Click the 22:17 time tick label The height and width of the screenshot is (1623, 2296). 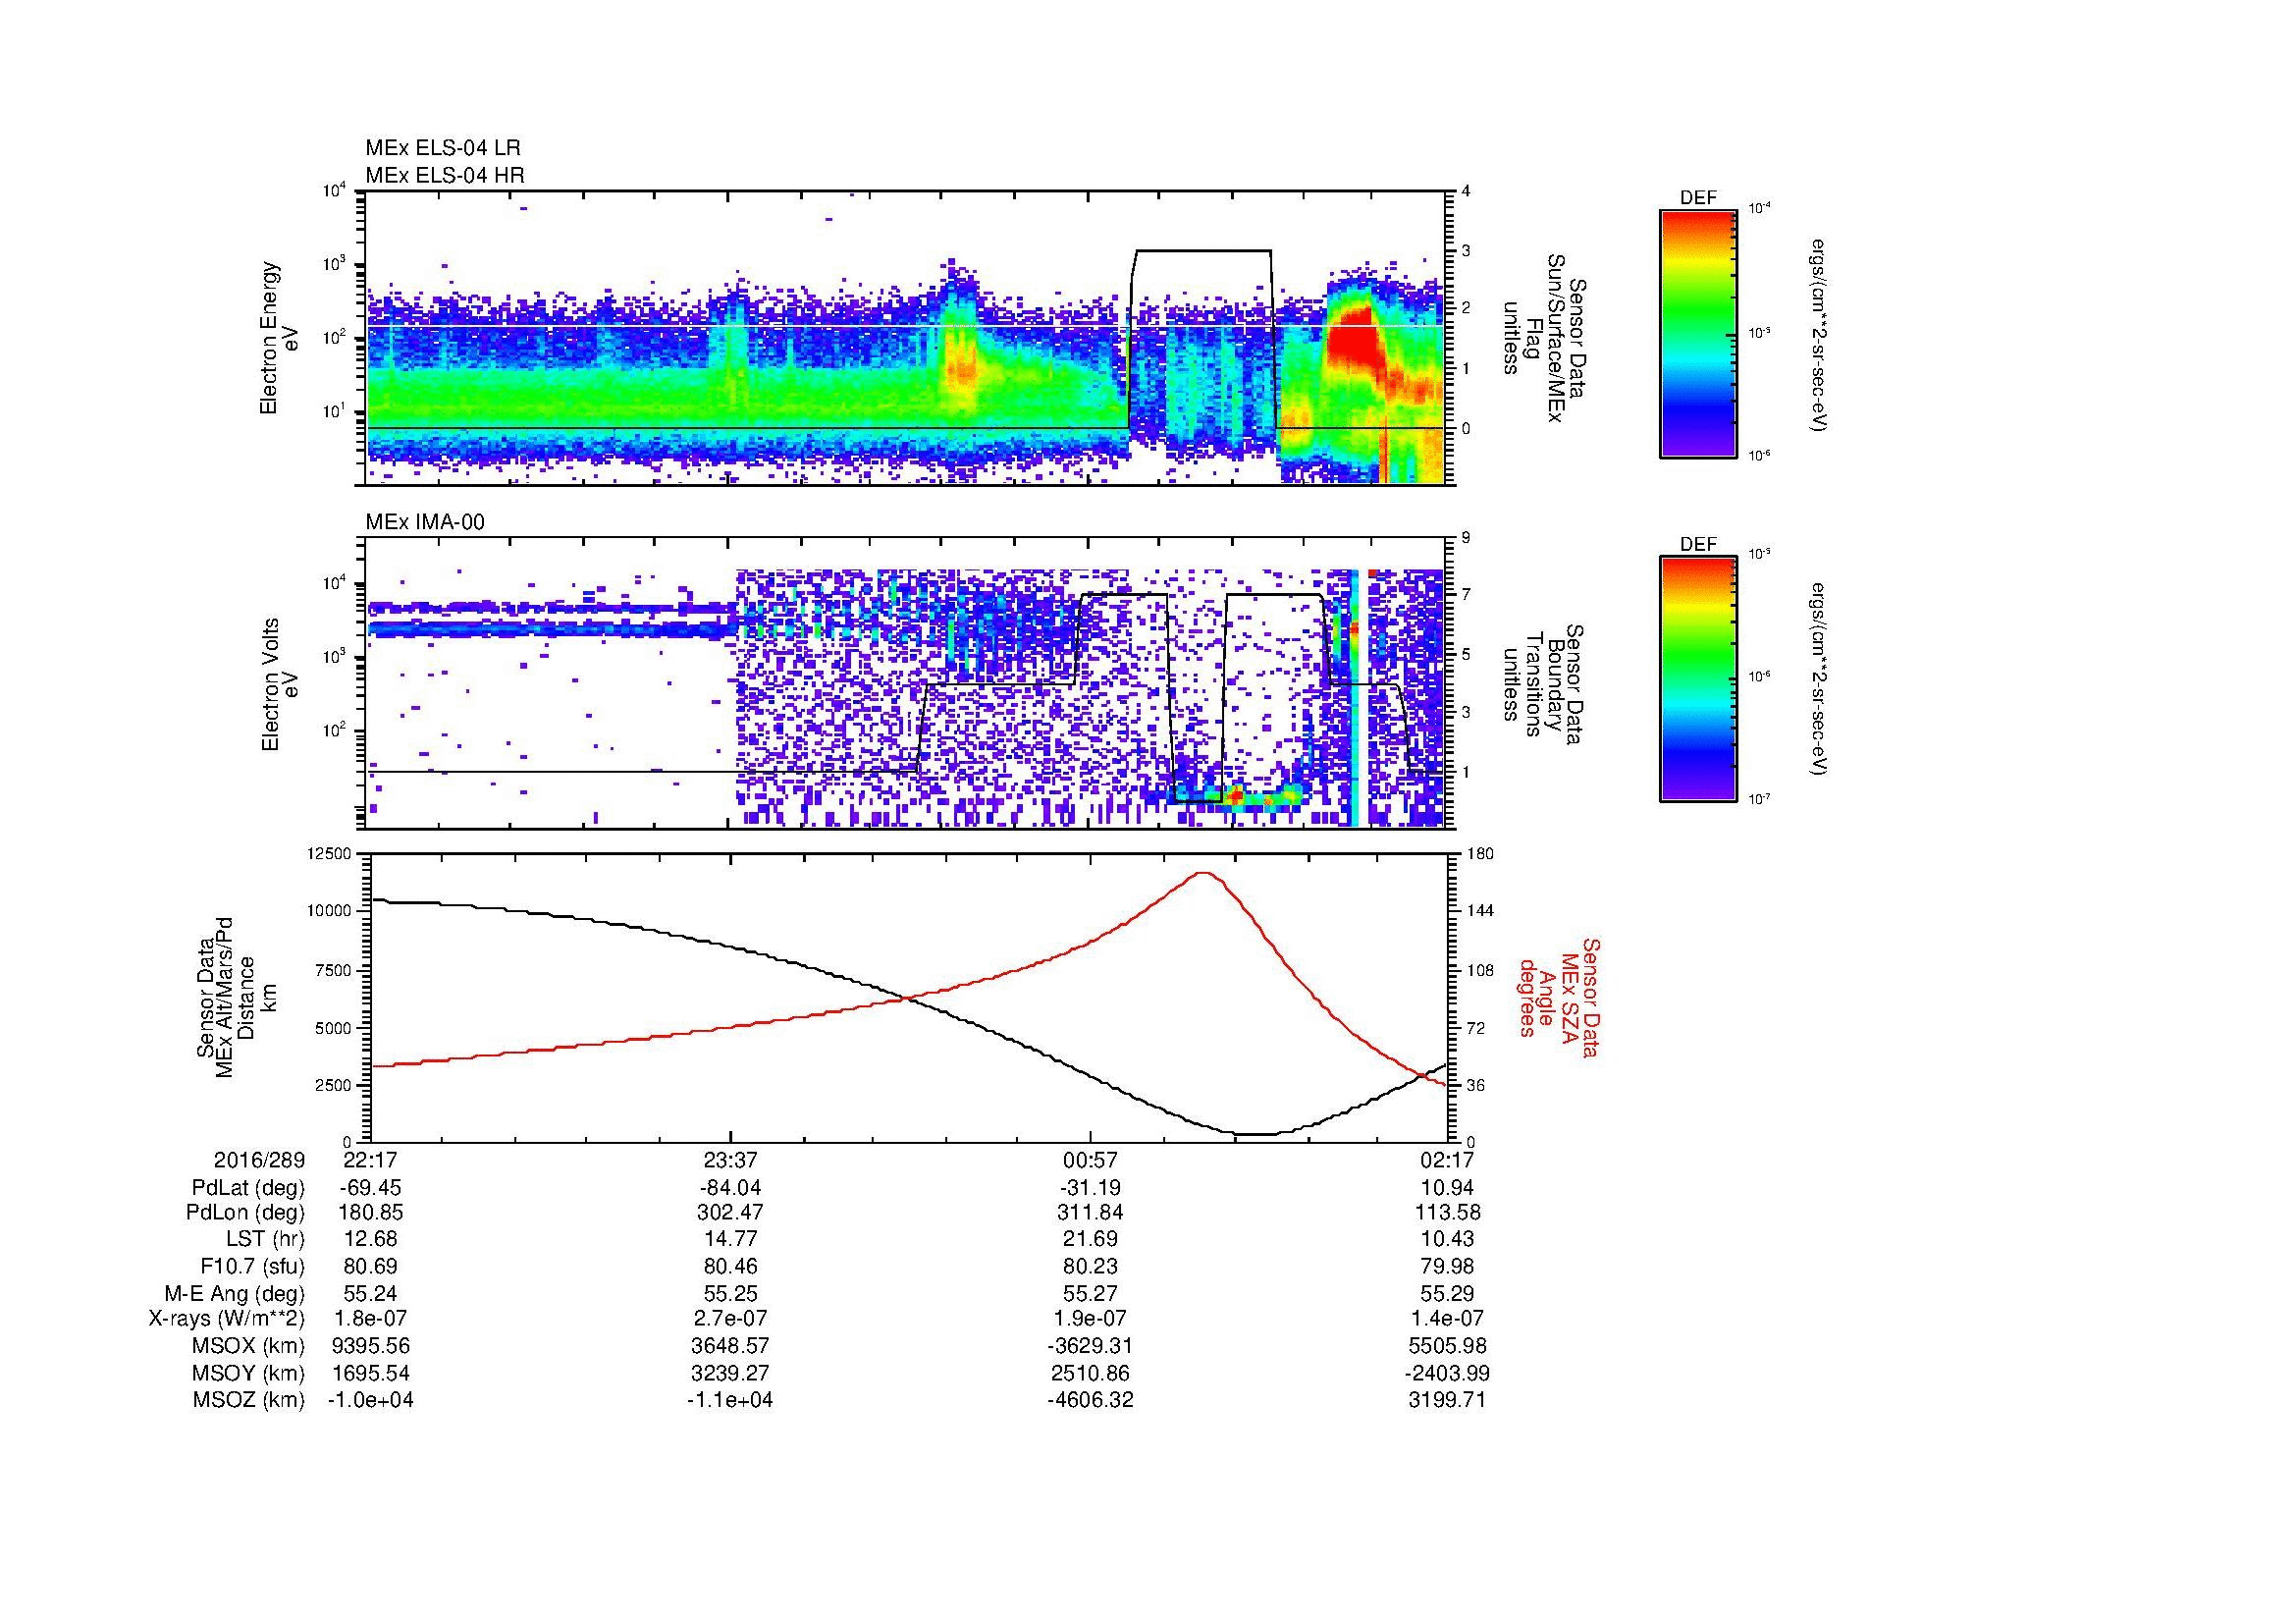click(x=371, y=1160)
